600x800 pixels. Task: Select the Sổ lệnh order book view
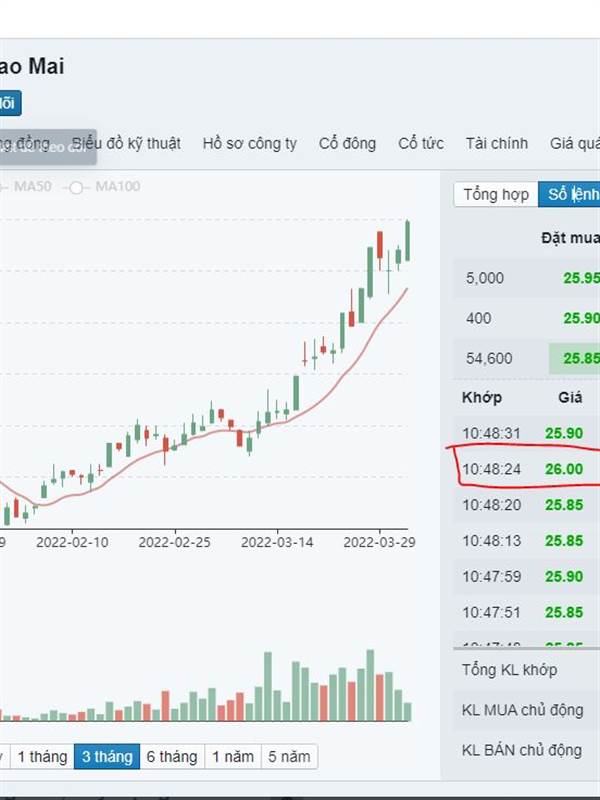pyautogui.click(x=569, y=194)
